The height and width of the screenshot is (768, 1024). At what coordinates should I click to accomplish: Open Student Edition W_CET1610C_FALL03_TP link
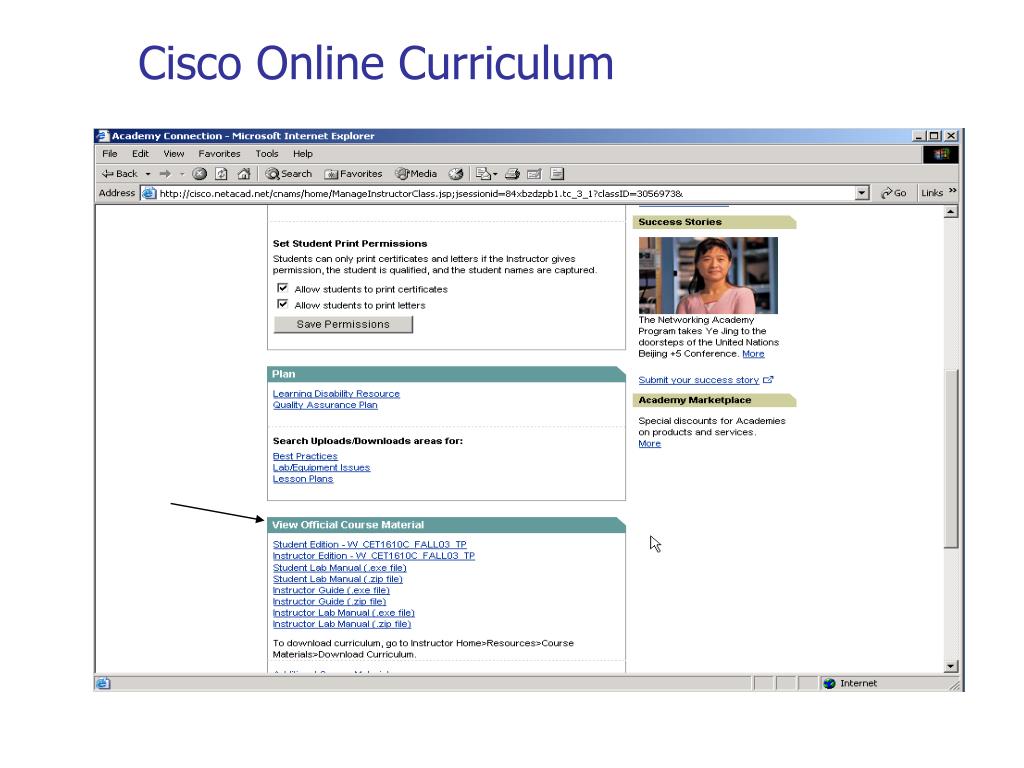(x=370, y=545)
